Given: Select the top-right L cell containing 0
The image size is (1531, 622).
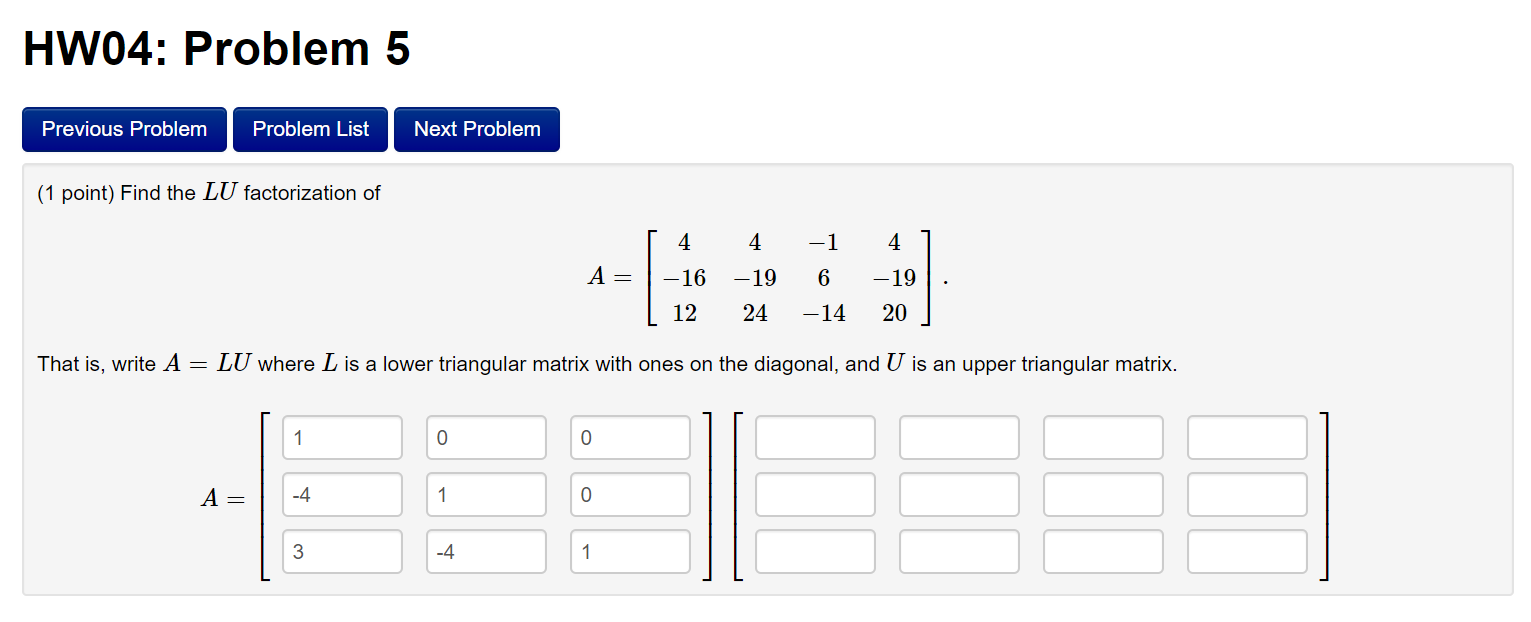Looking at the screenshot, I should click(x=630, y=437).
